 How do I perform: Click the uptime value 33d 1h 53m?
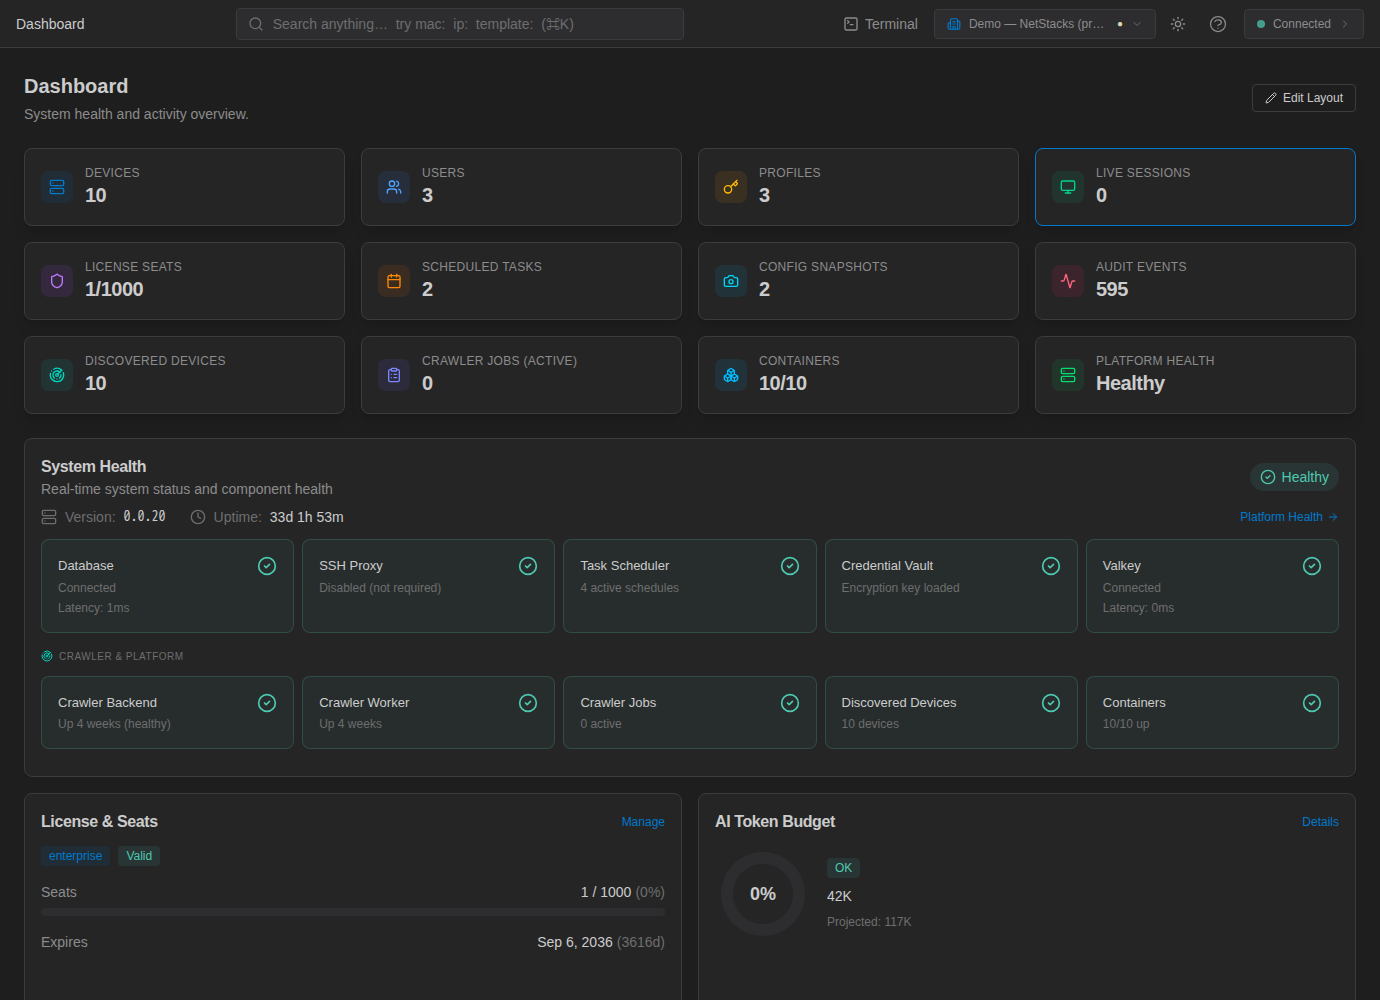click(307, 517)
